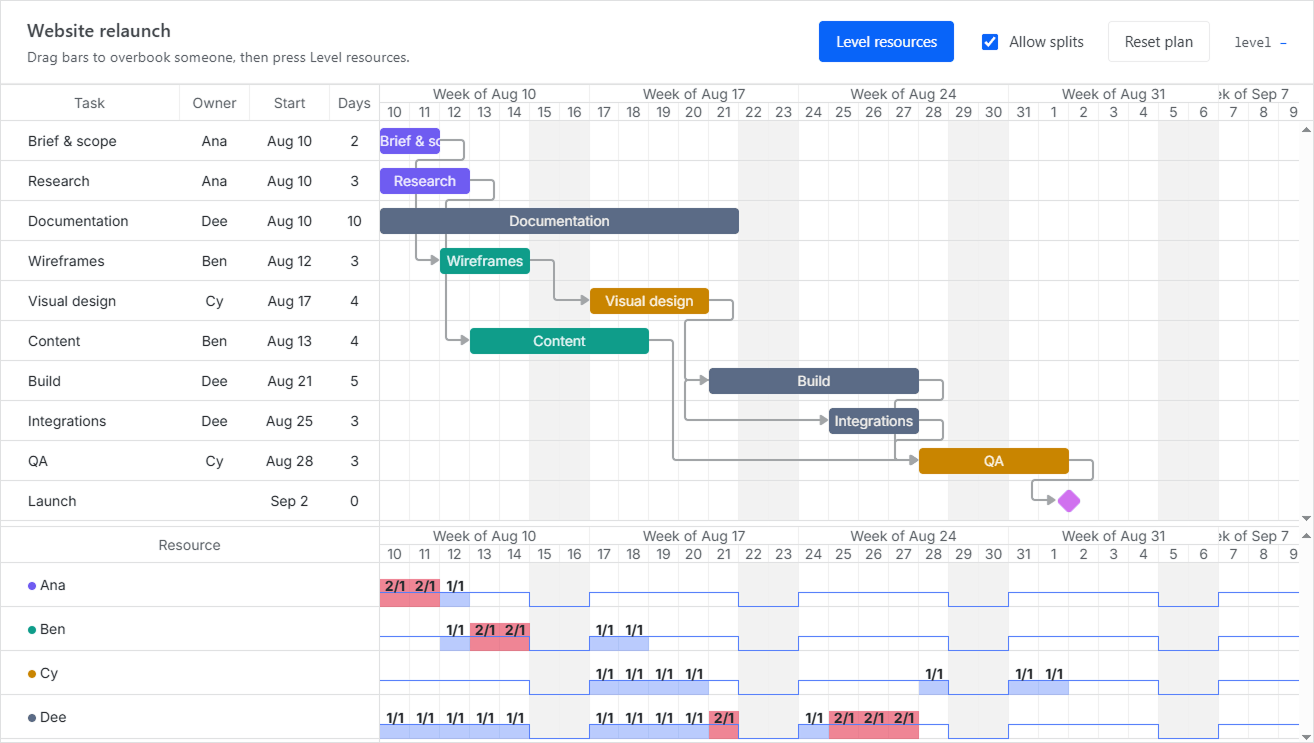Click the Days column header
This screenshot has height=743, width=1314.
coord(354,103)
